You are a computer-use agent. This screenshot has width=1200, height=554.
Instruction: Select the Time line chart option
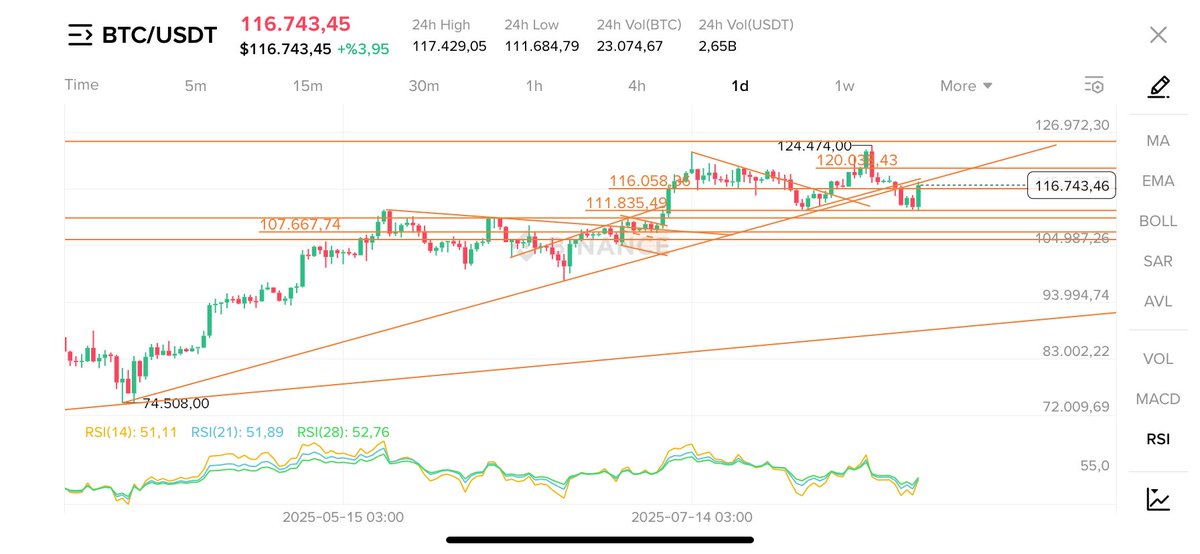pyautogui.click(x=82, y=85)
